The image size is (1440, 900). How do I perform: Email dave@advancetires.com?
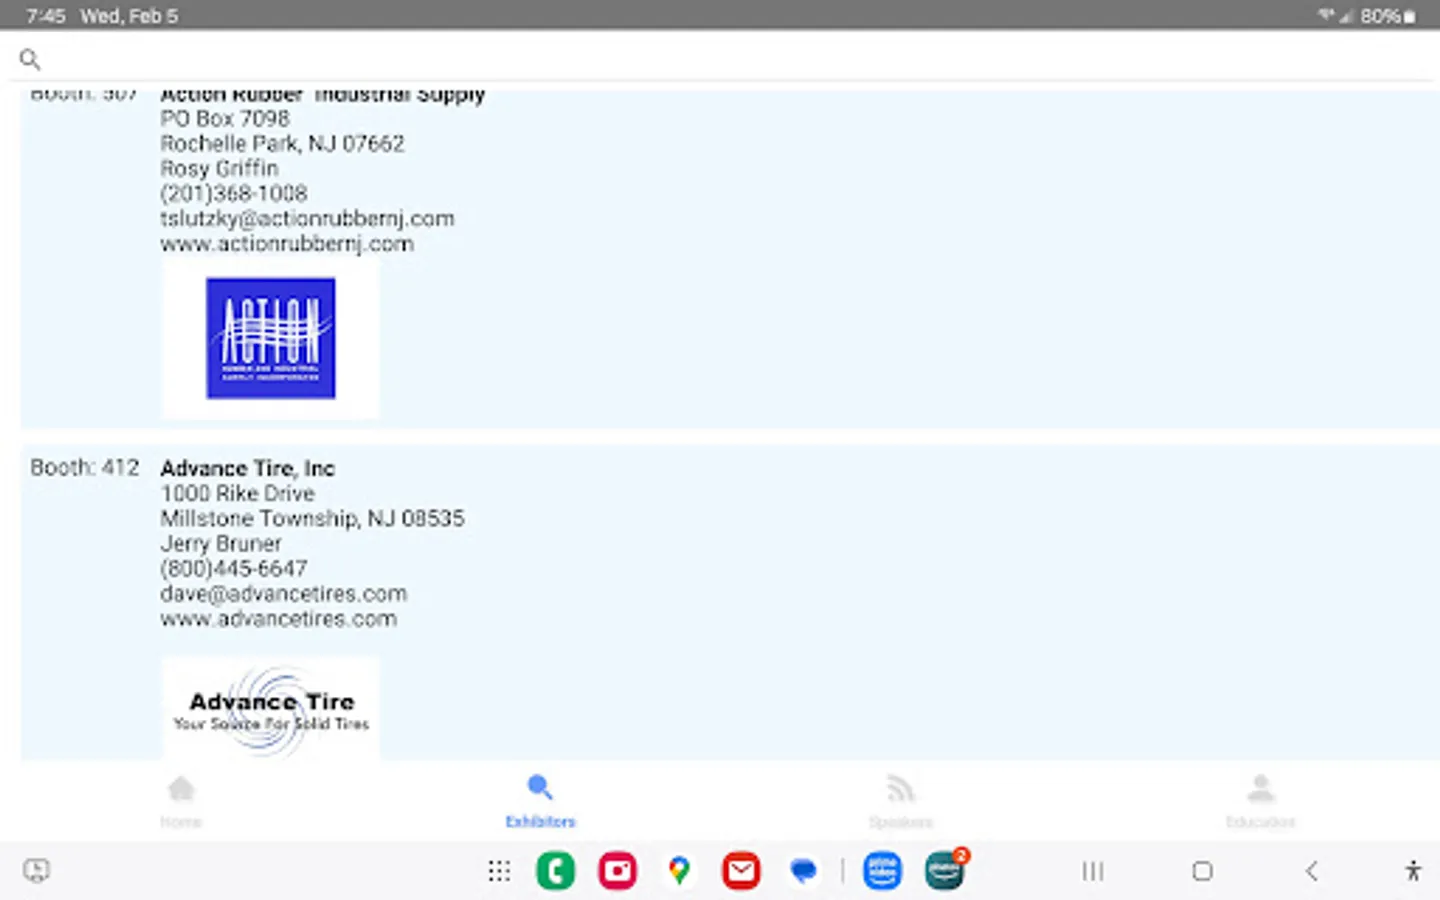click(x=283, y=593)
